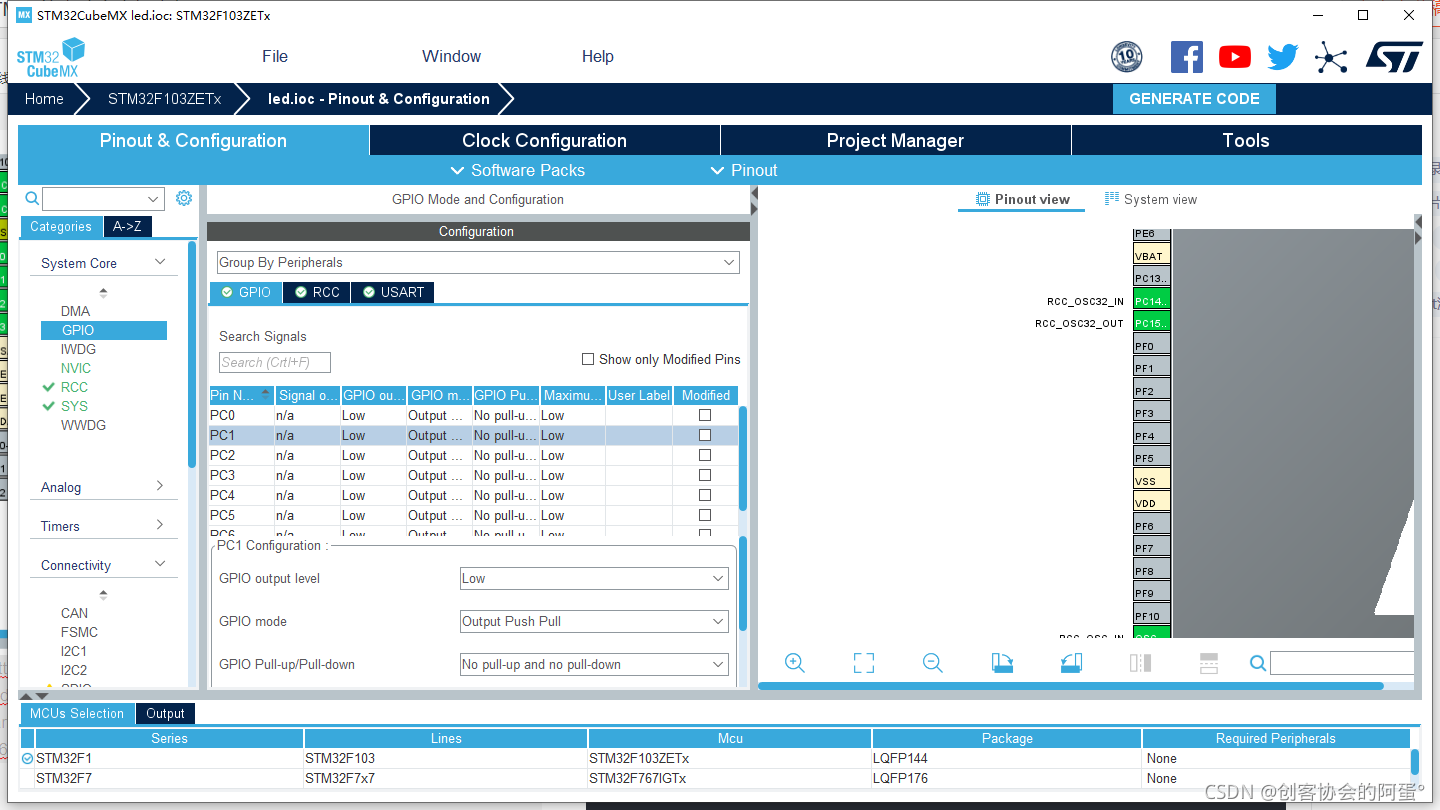Rotate the chip counter-clockwise
The height and width of the screenshot is (810, 1440).
pyautogui.click(x=1071, y=663)
